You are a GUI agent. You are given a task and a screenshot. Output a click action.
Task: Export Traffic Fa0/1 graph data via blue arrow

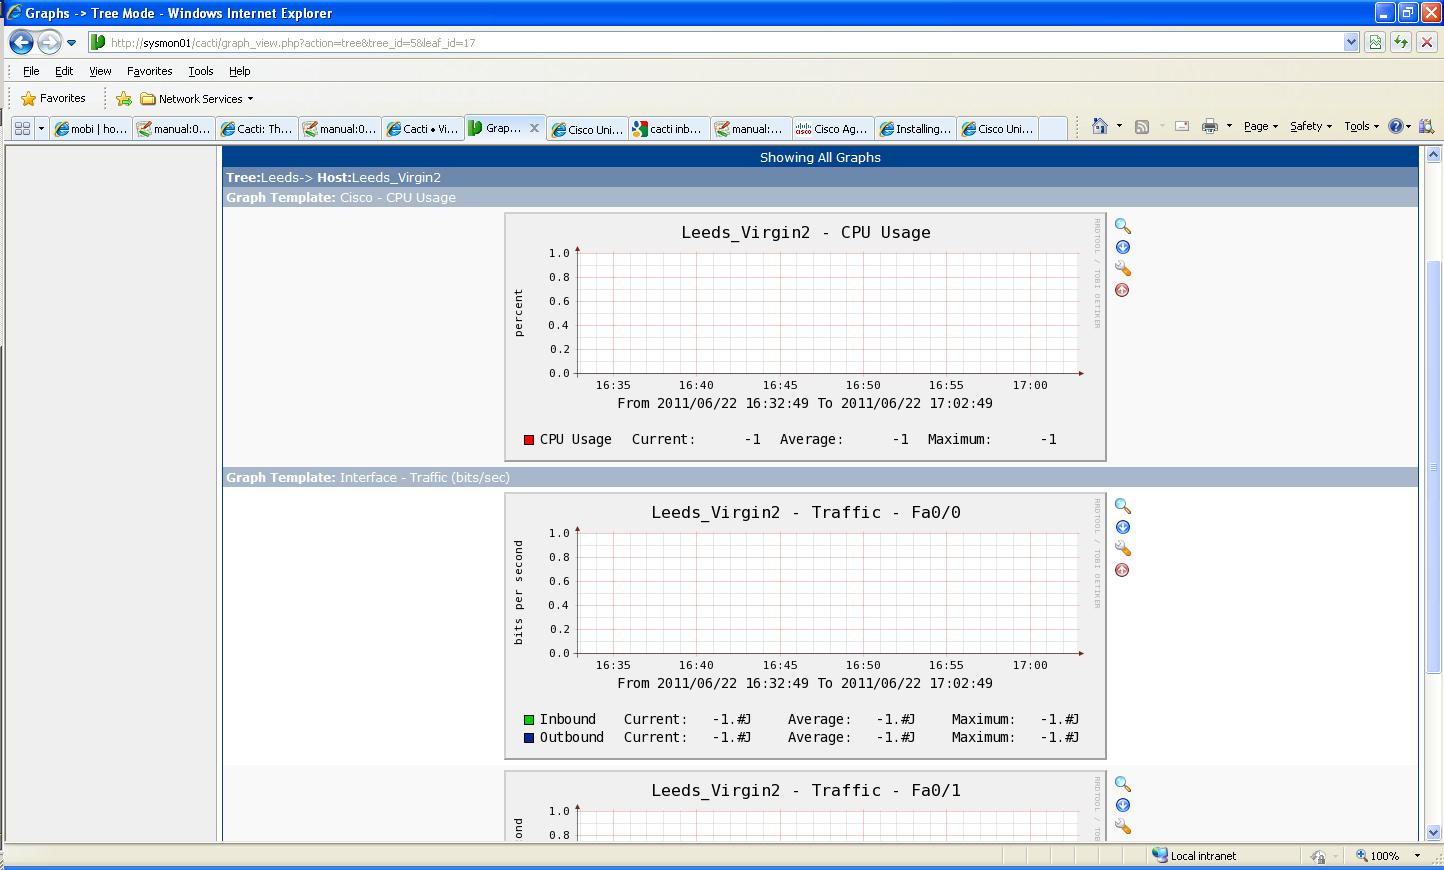coord(1123,805)
